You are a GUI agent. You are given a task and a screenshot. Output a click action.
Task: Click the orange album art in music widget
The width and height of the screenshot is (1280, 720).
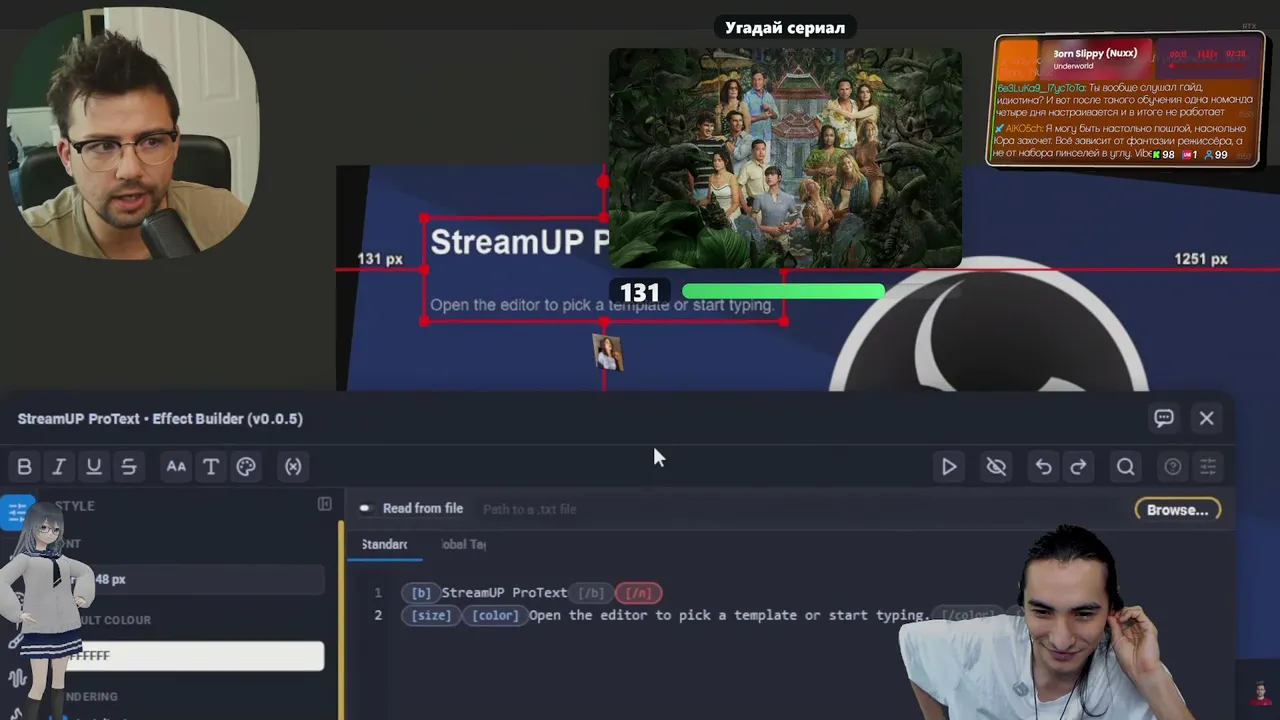click(x=1019, y=59)
